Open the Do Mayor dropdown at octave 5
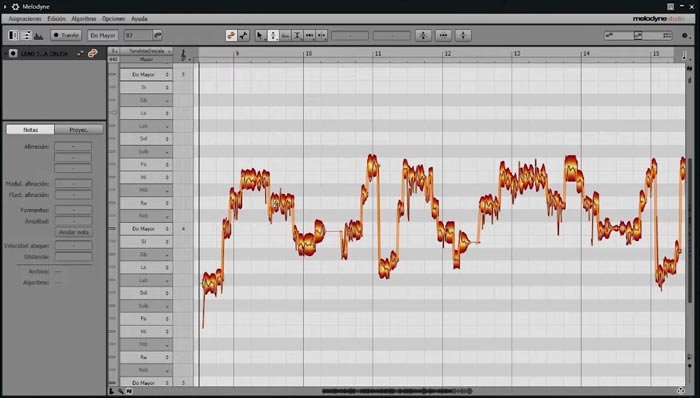 point(146,75)
